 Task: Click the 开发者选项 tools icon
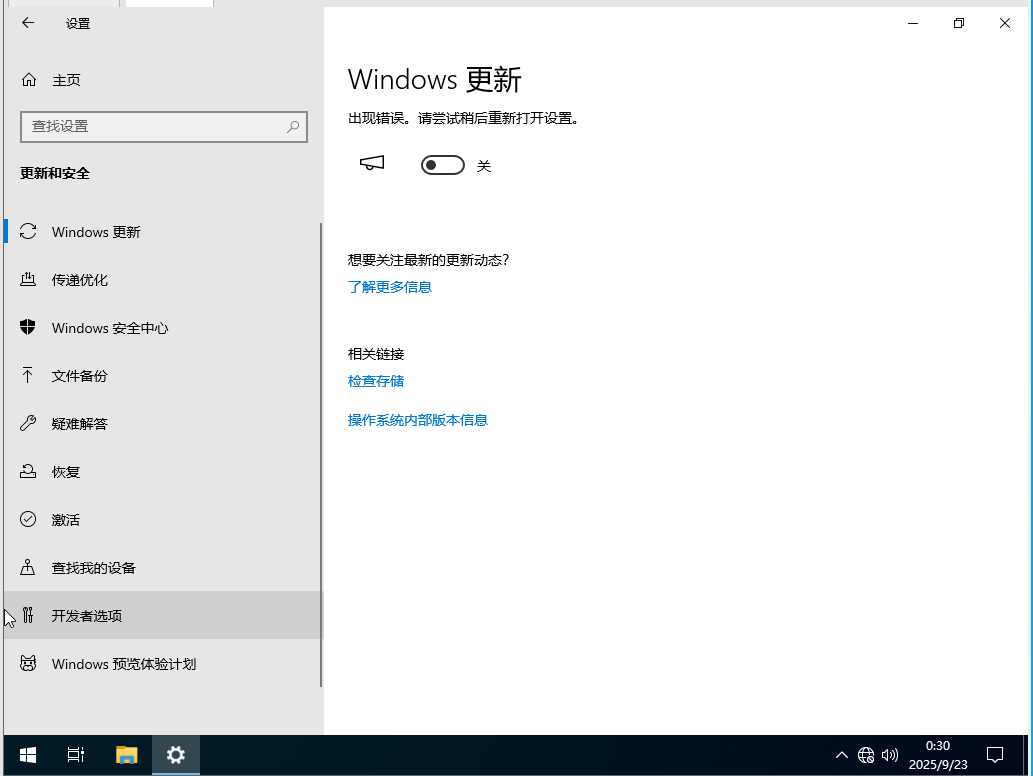coord(28,615)
